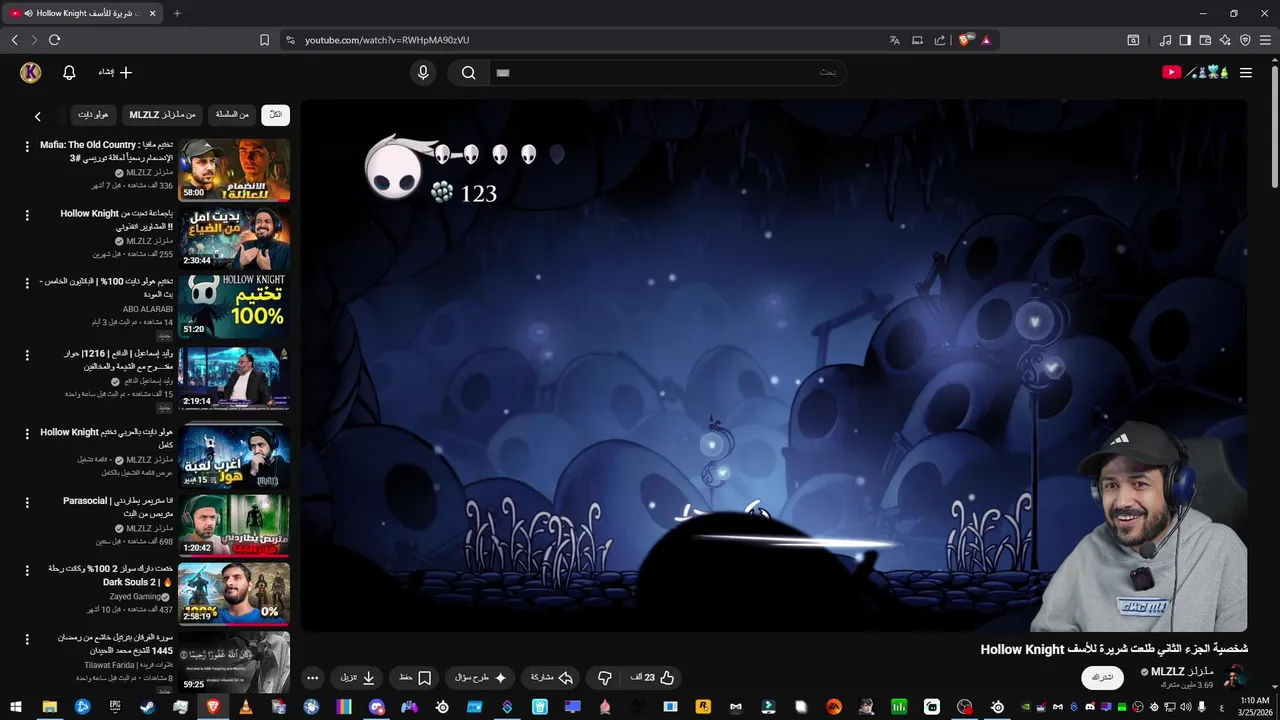Viewport: 1280px width, 720px height.
Task: Reload the page
Action: pyautogui.click(x=54, y=40)
